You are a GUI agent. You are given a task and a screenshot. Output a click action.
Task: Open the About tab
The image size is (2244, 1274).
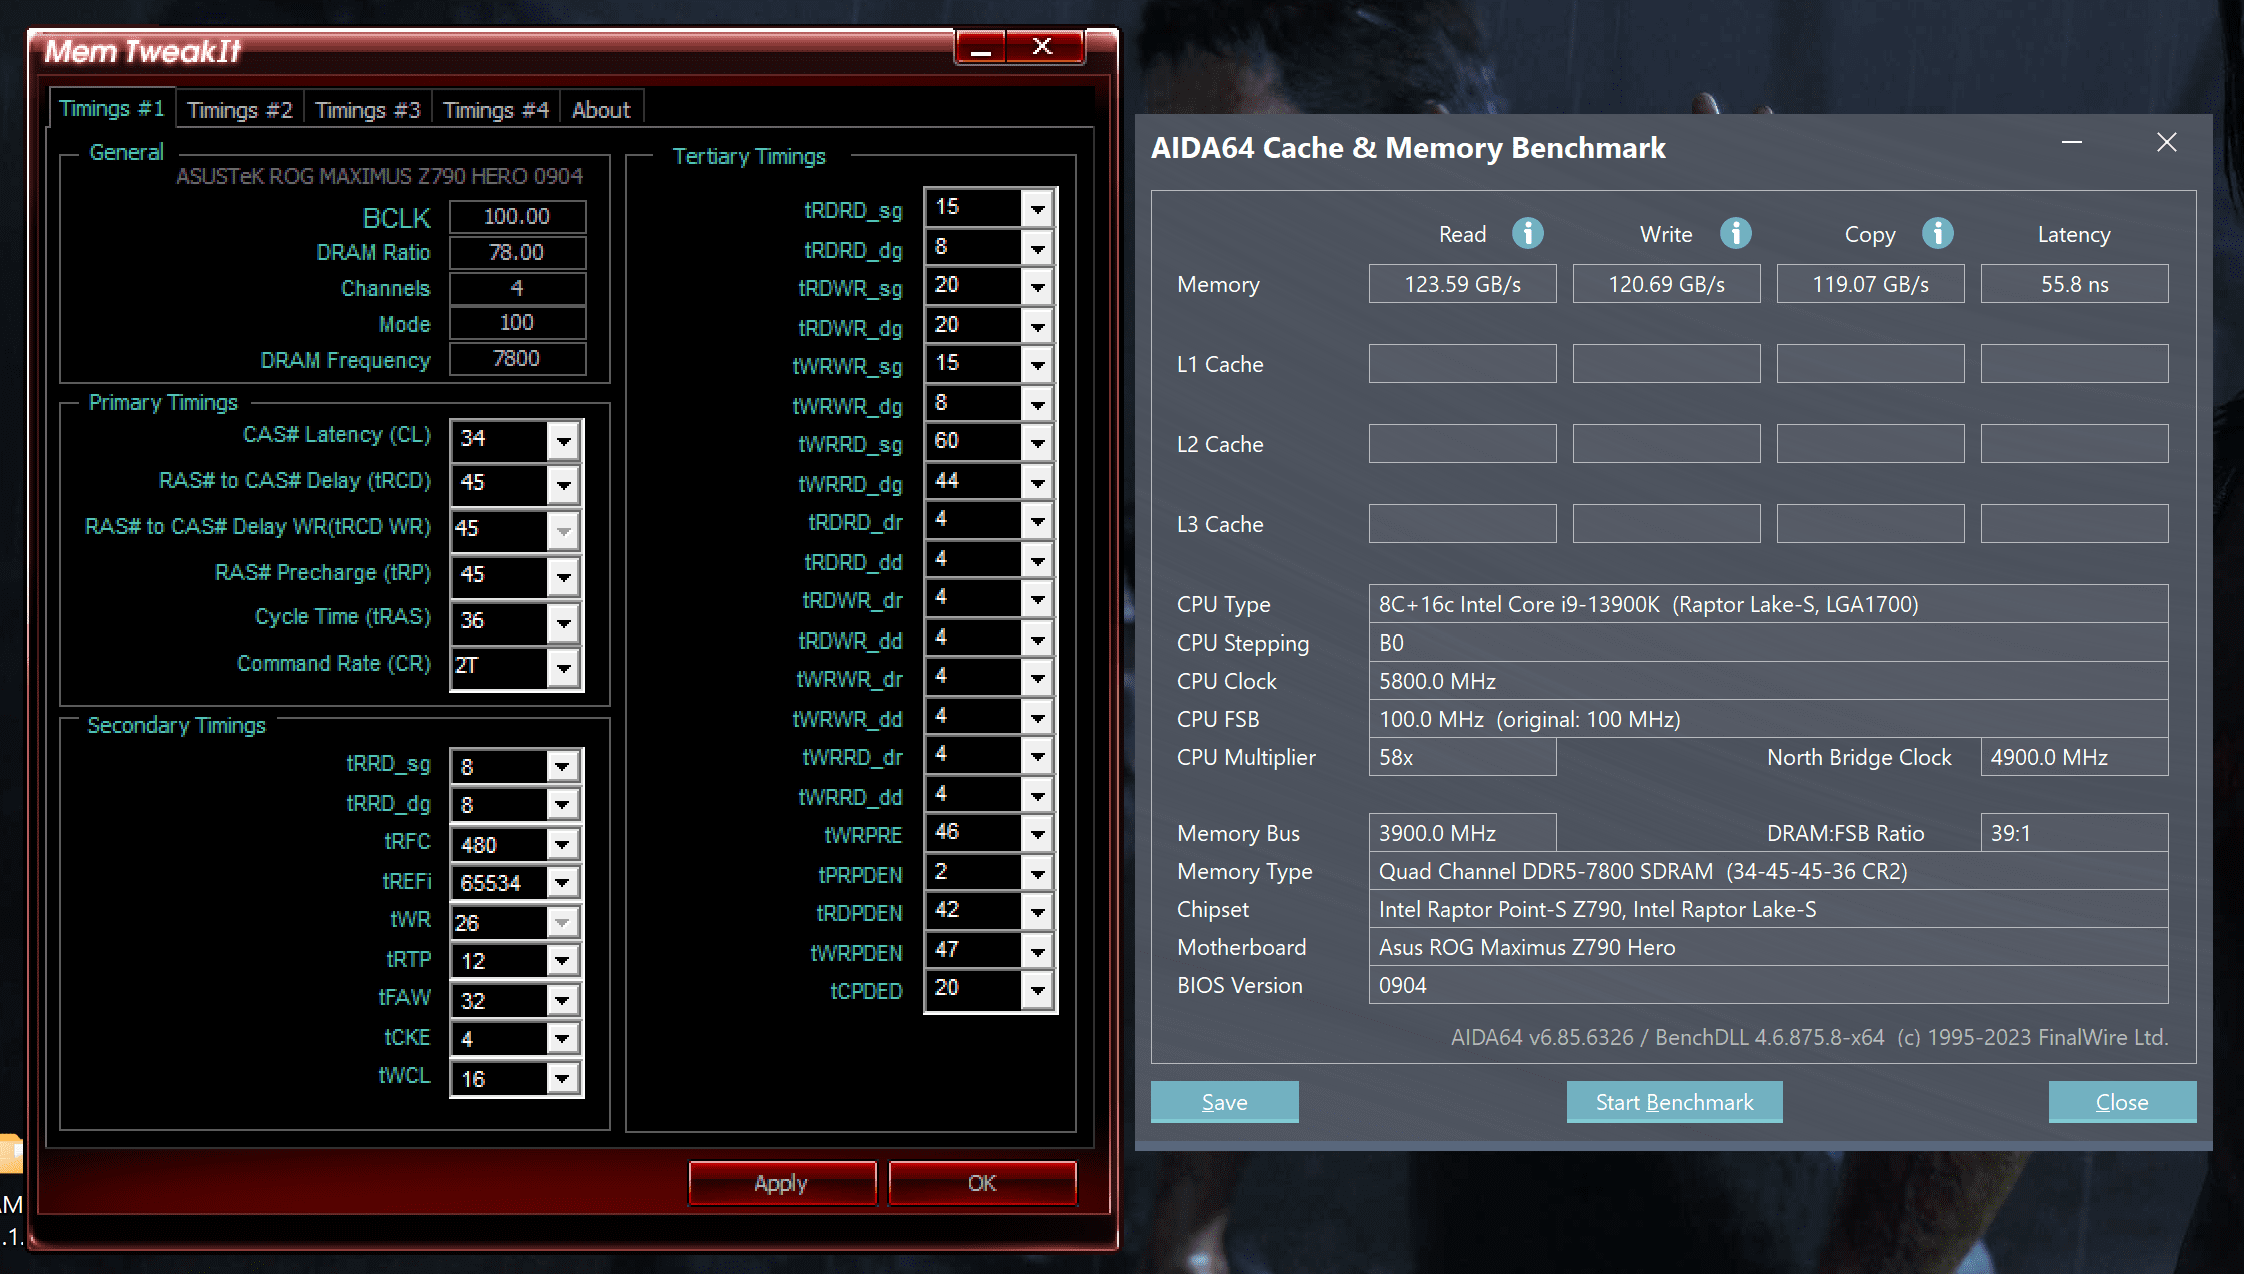click(601, 110)
